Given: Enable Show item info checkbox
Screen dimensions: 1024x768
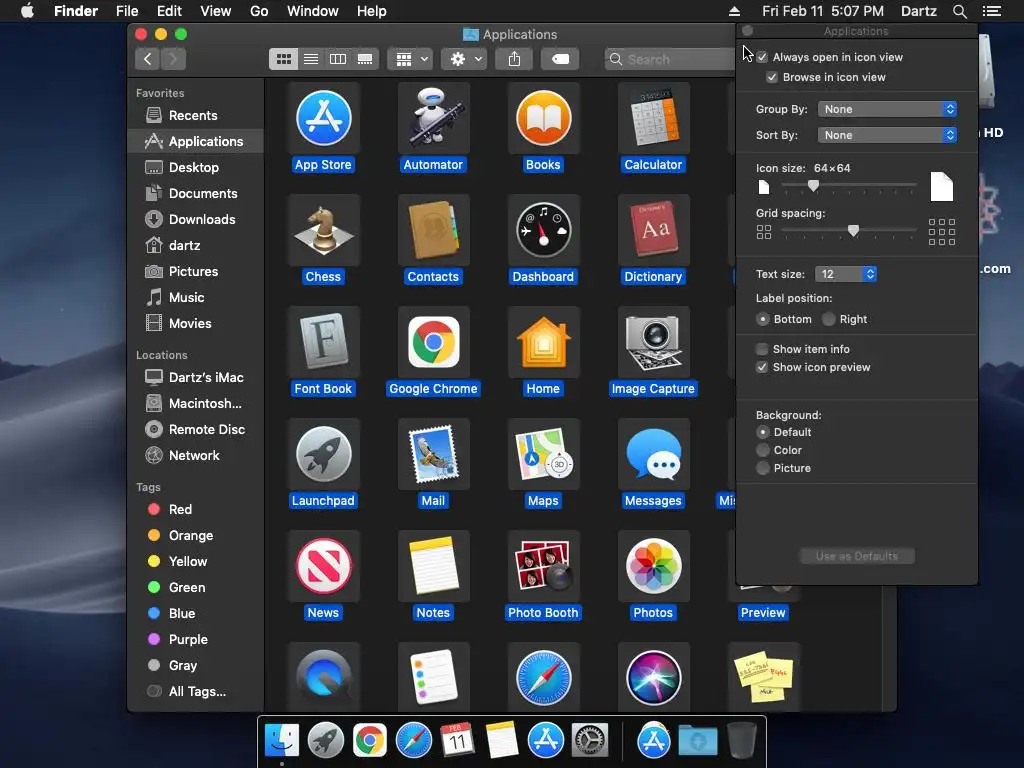Looking at the screenshot, I should pos(761,349).
